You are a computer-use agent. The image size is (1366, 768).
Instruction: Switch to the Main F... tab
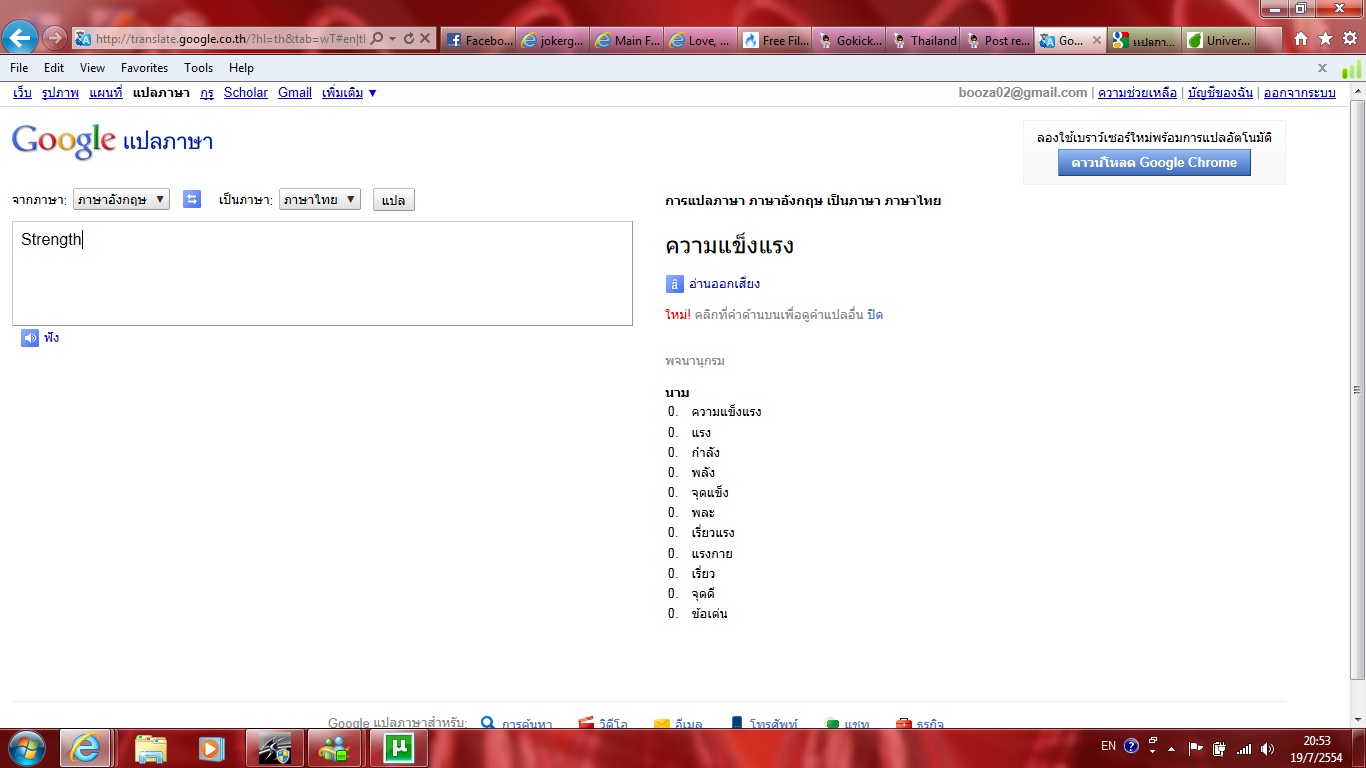[626, 40]
